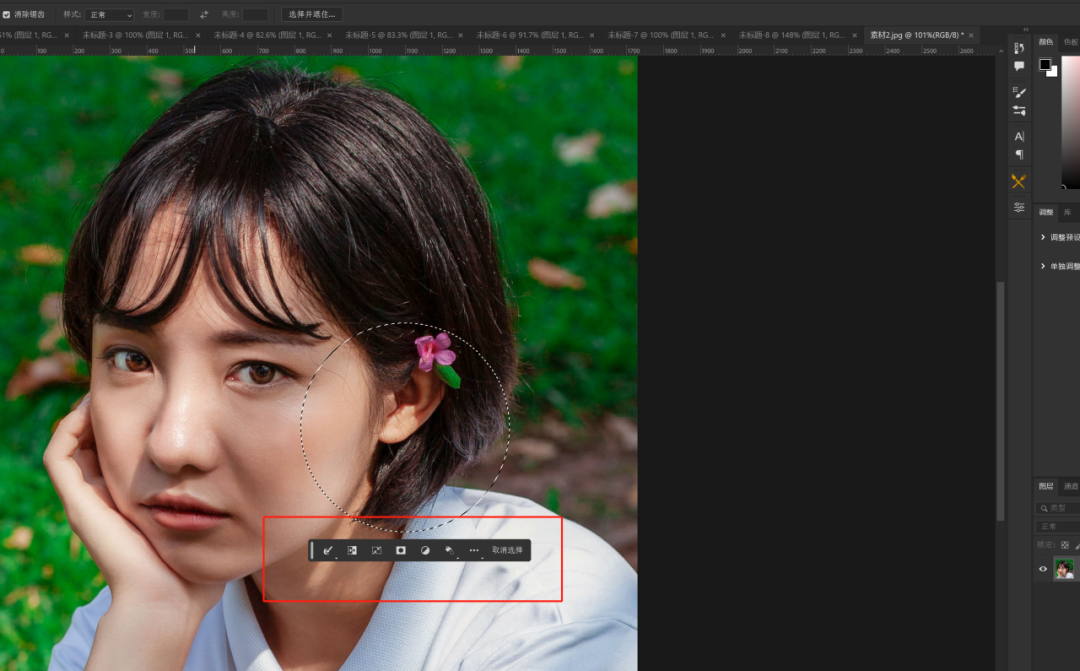Open the Paragraph panel icon

[1019, 155]
